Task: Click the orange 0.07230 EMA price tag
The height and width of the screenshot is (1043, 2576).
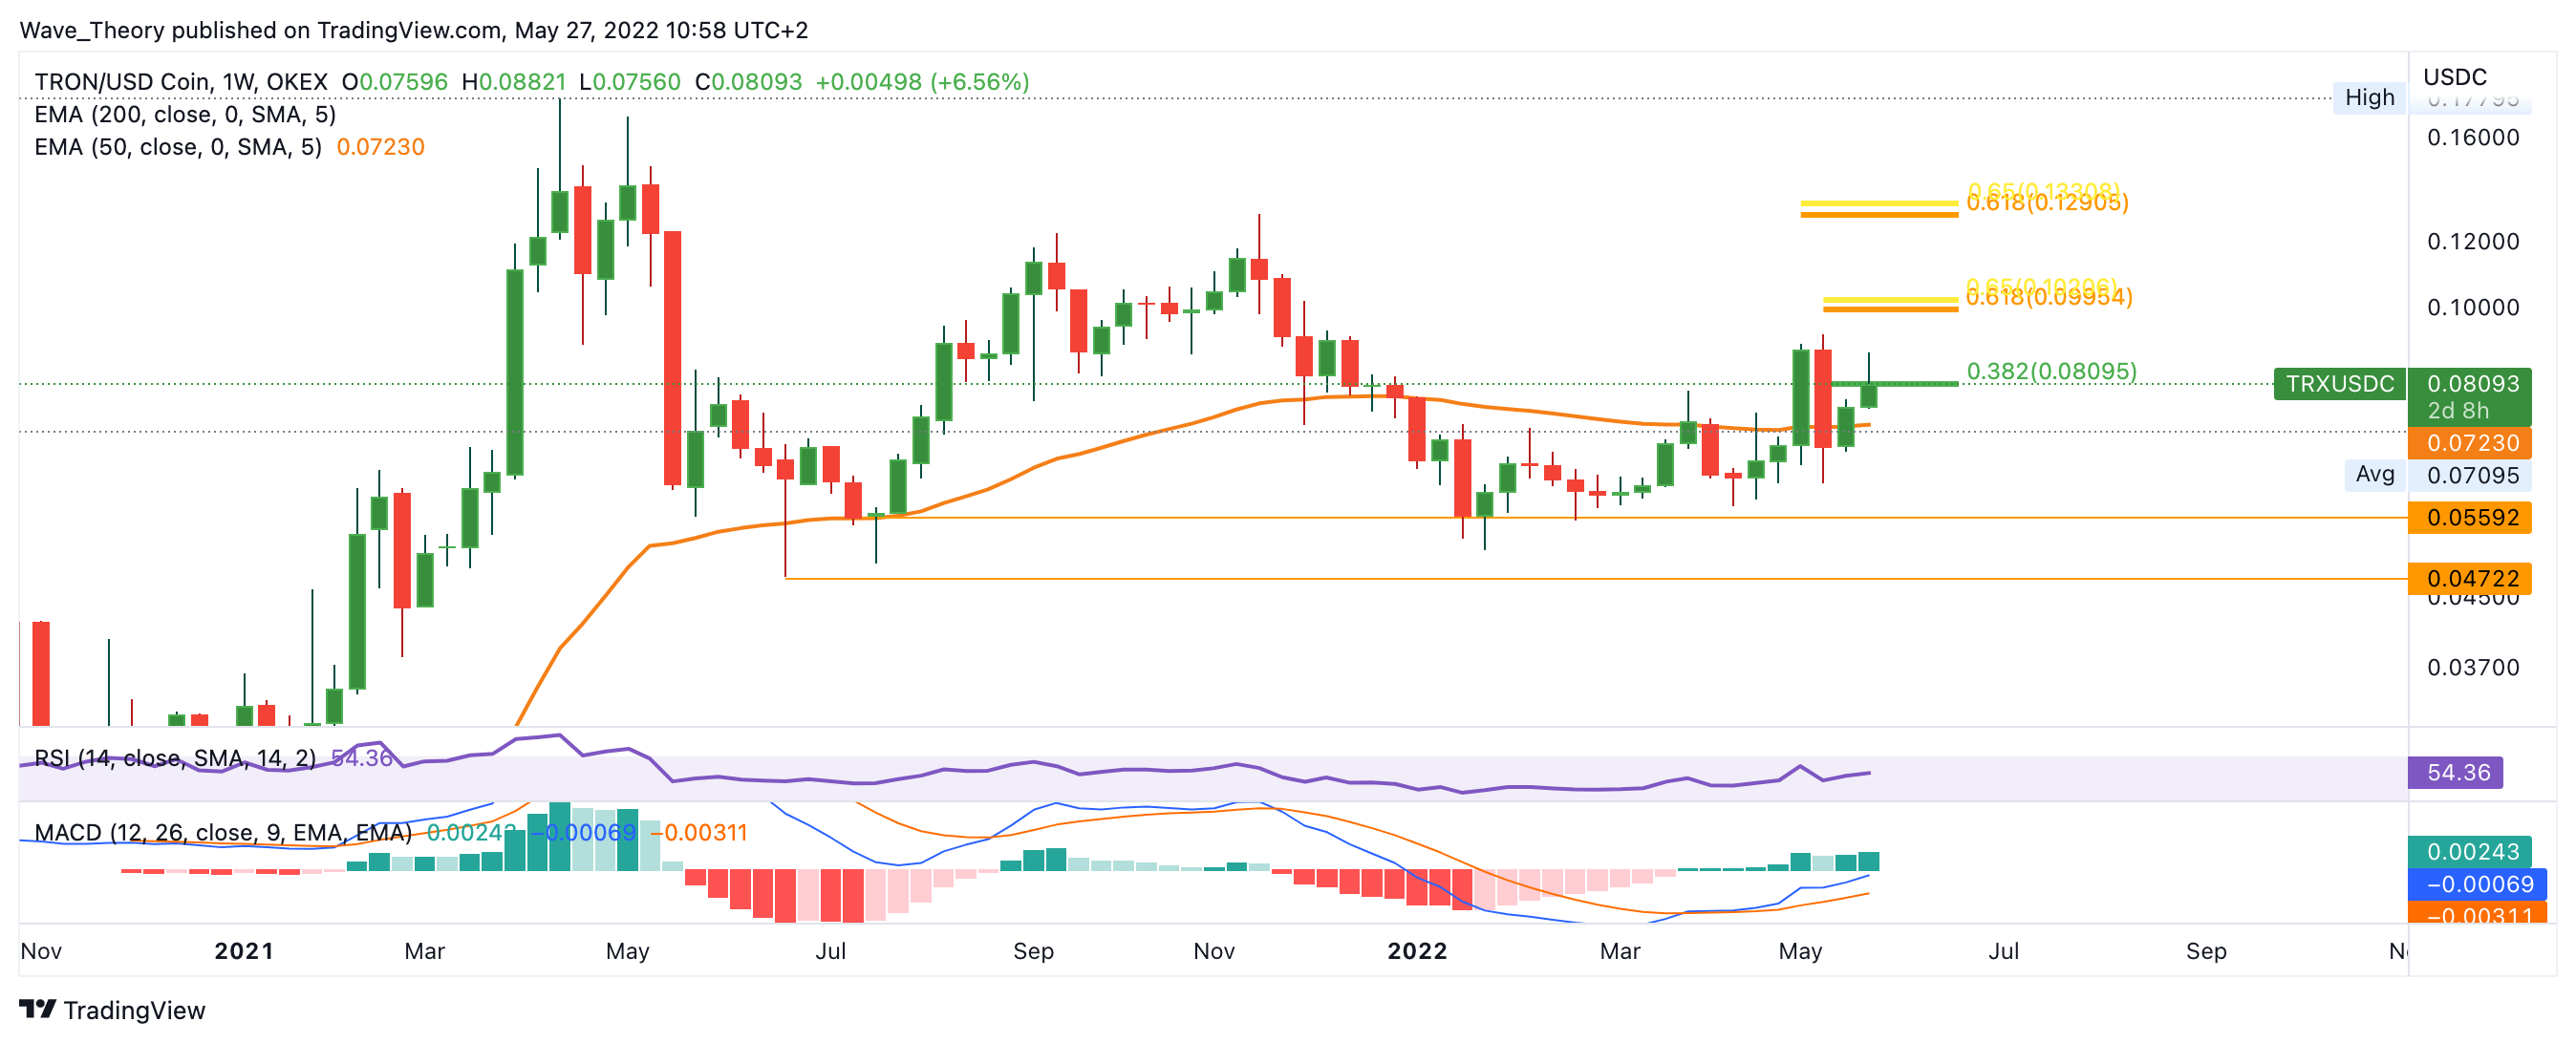Action: [2471, 443]
